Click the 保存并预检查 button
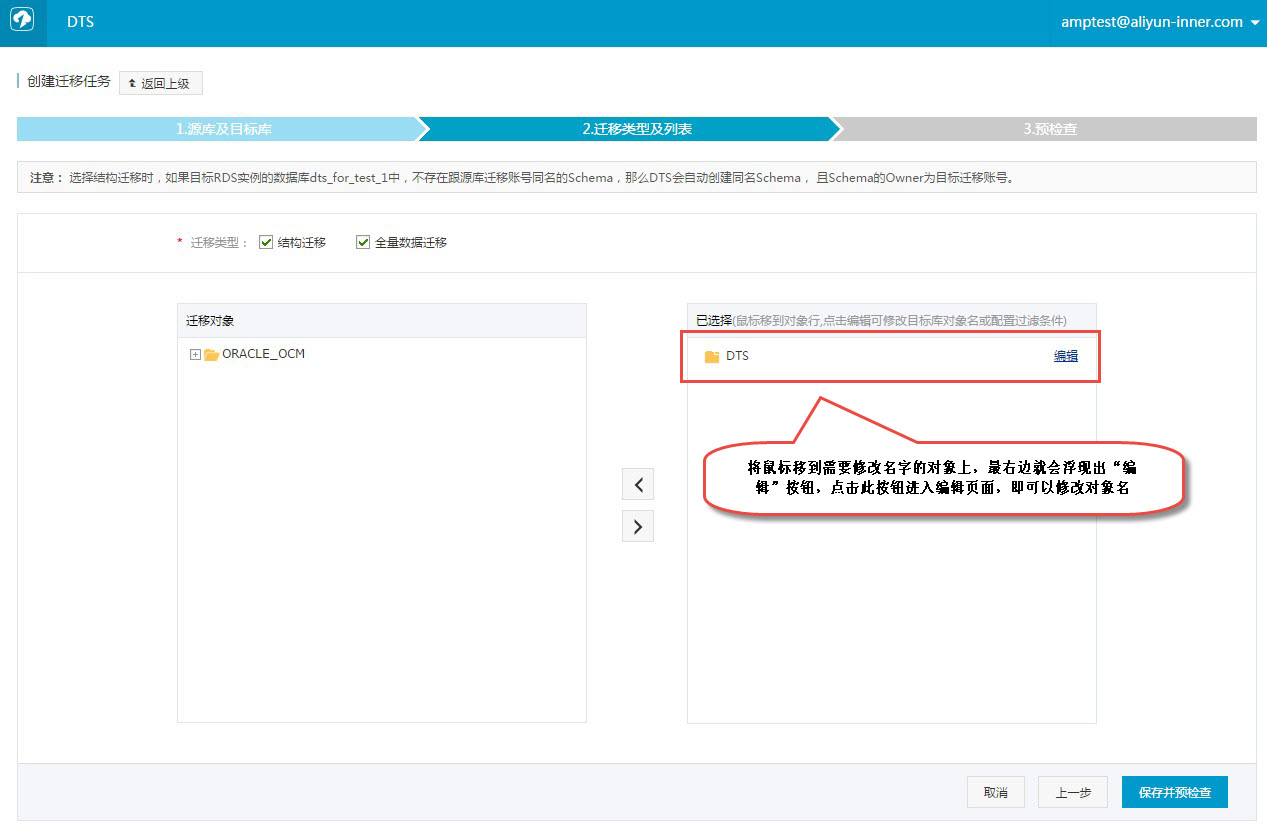 point(1175,791)
